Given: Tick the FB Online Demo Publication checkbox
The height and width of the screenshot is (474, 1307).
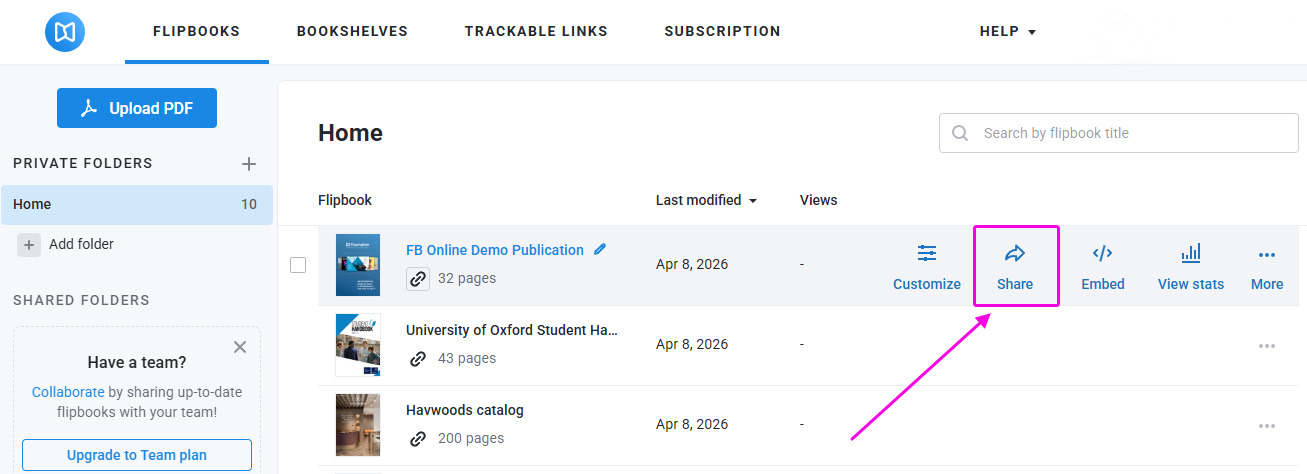Looking at the screenshot, I should coord(298,265).
